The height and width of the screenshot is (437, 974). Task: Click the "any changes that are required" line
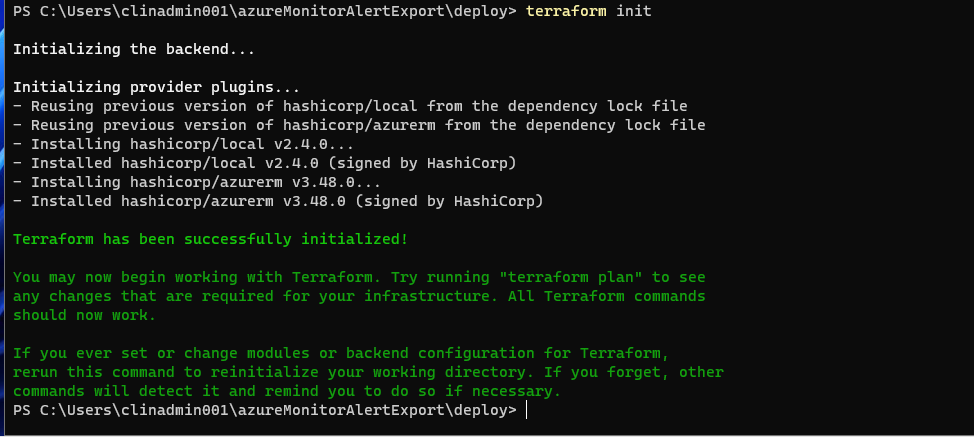(359, 297)
